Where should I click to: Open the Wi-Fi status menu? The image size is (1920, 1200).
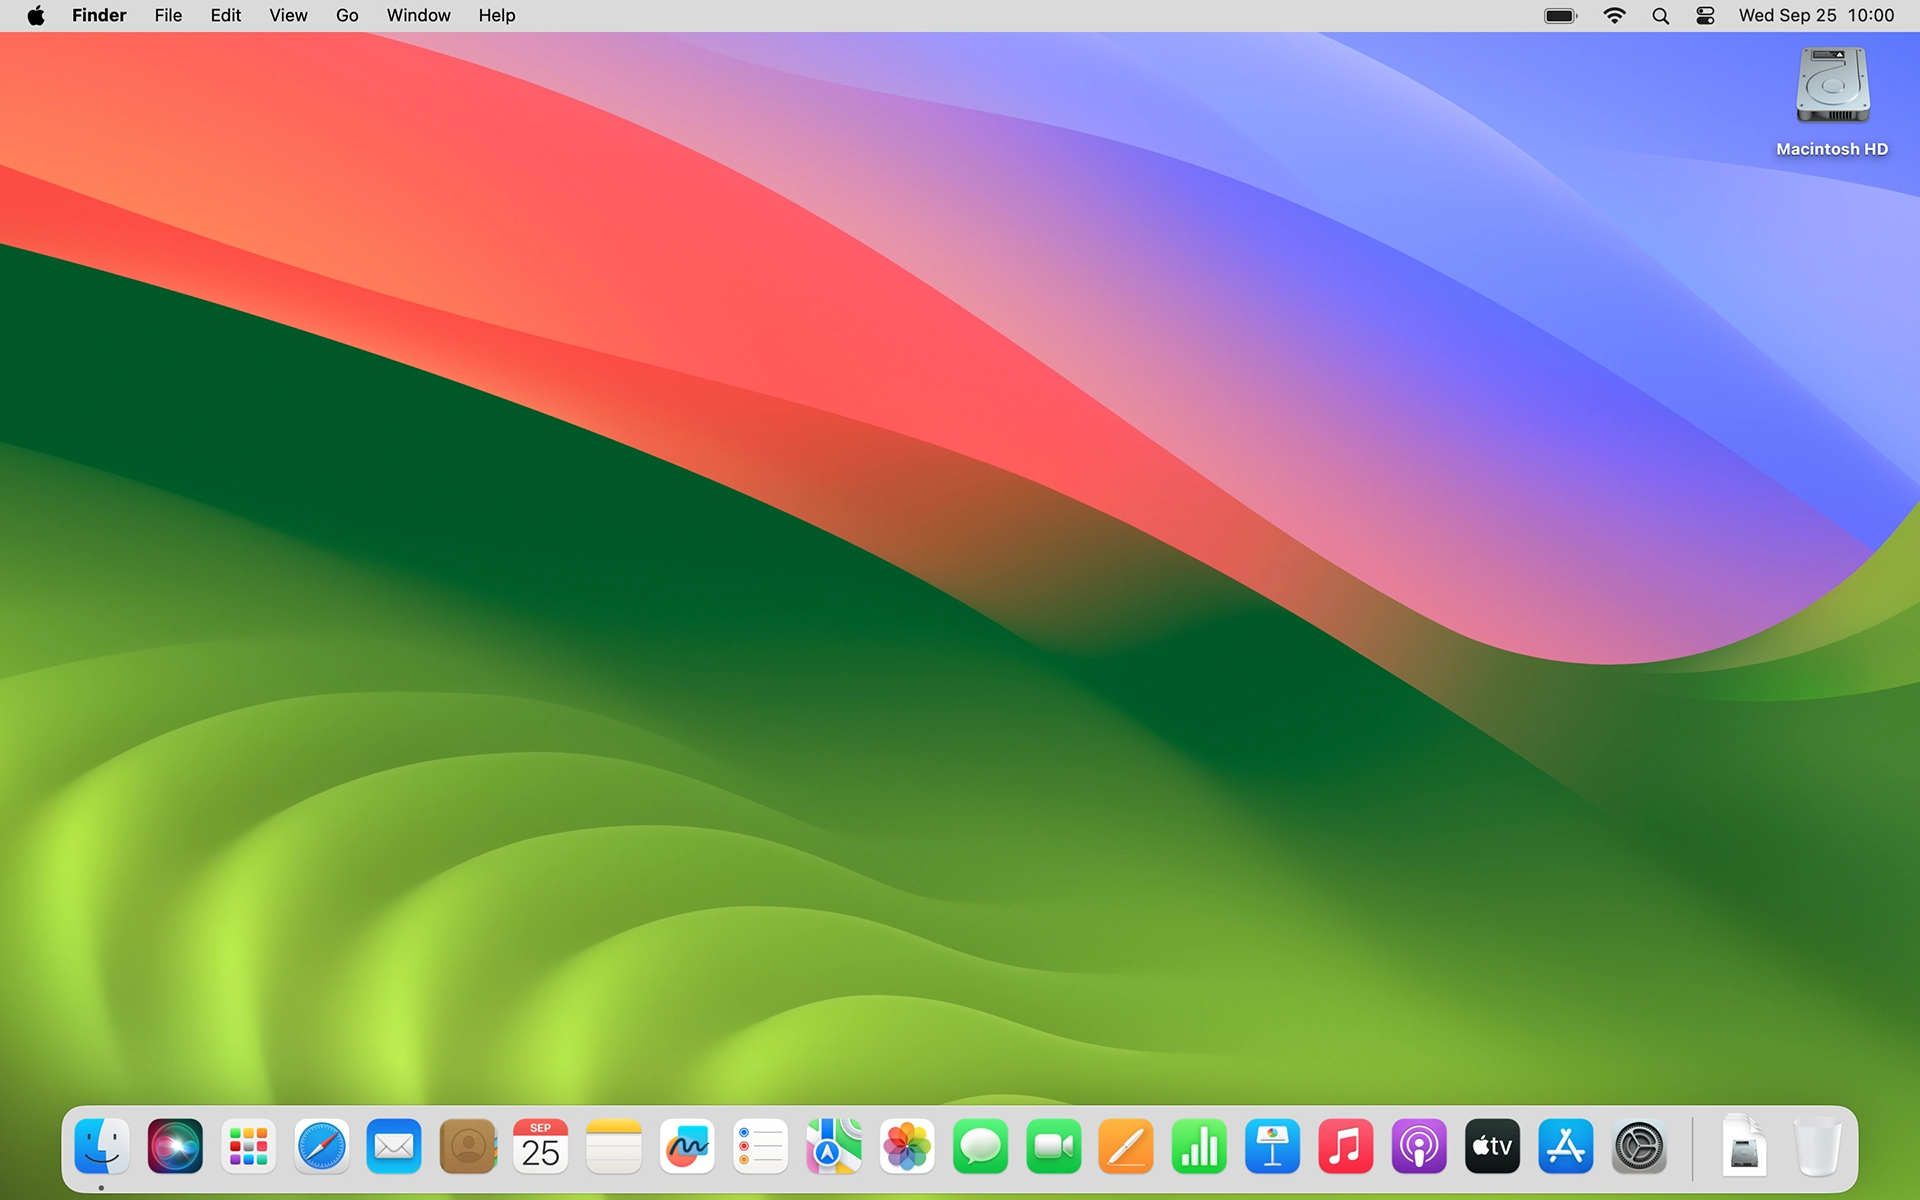pos(1614,15)
